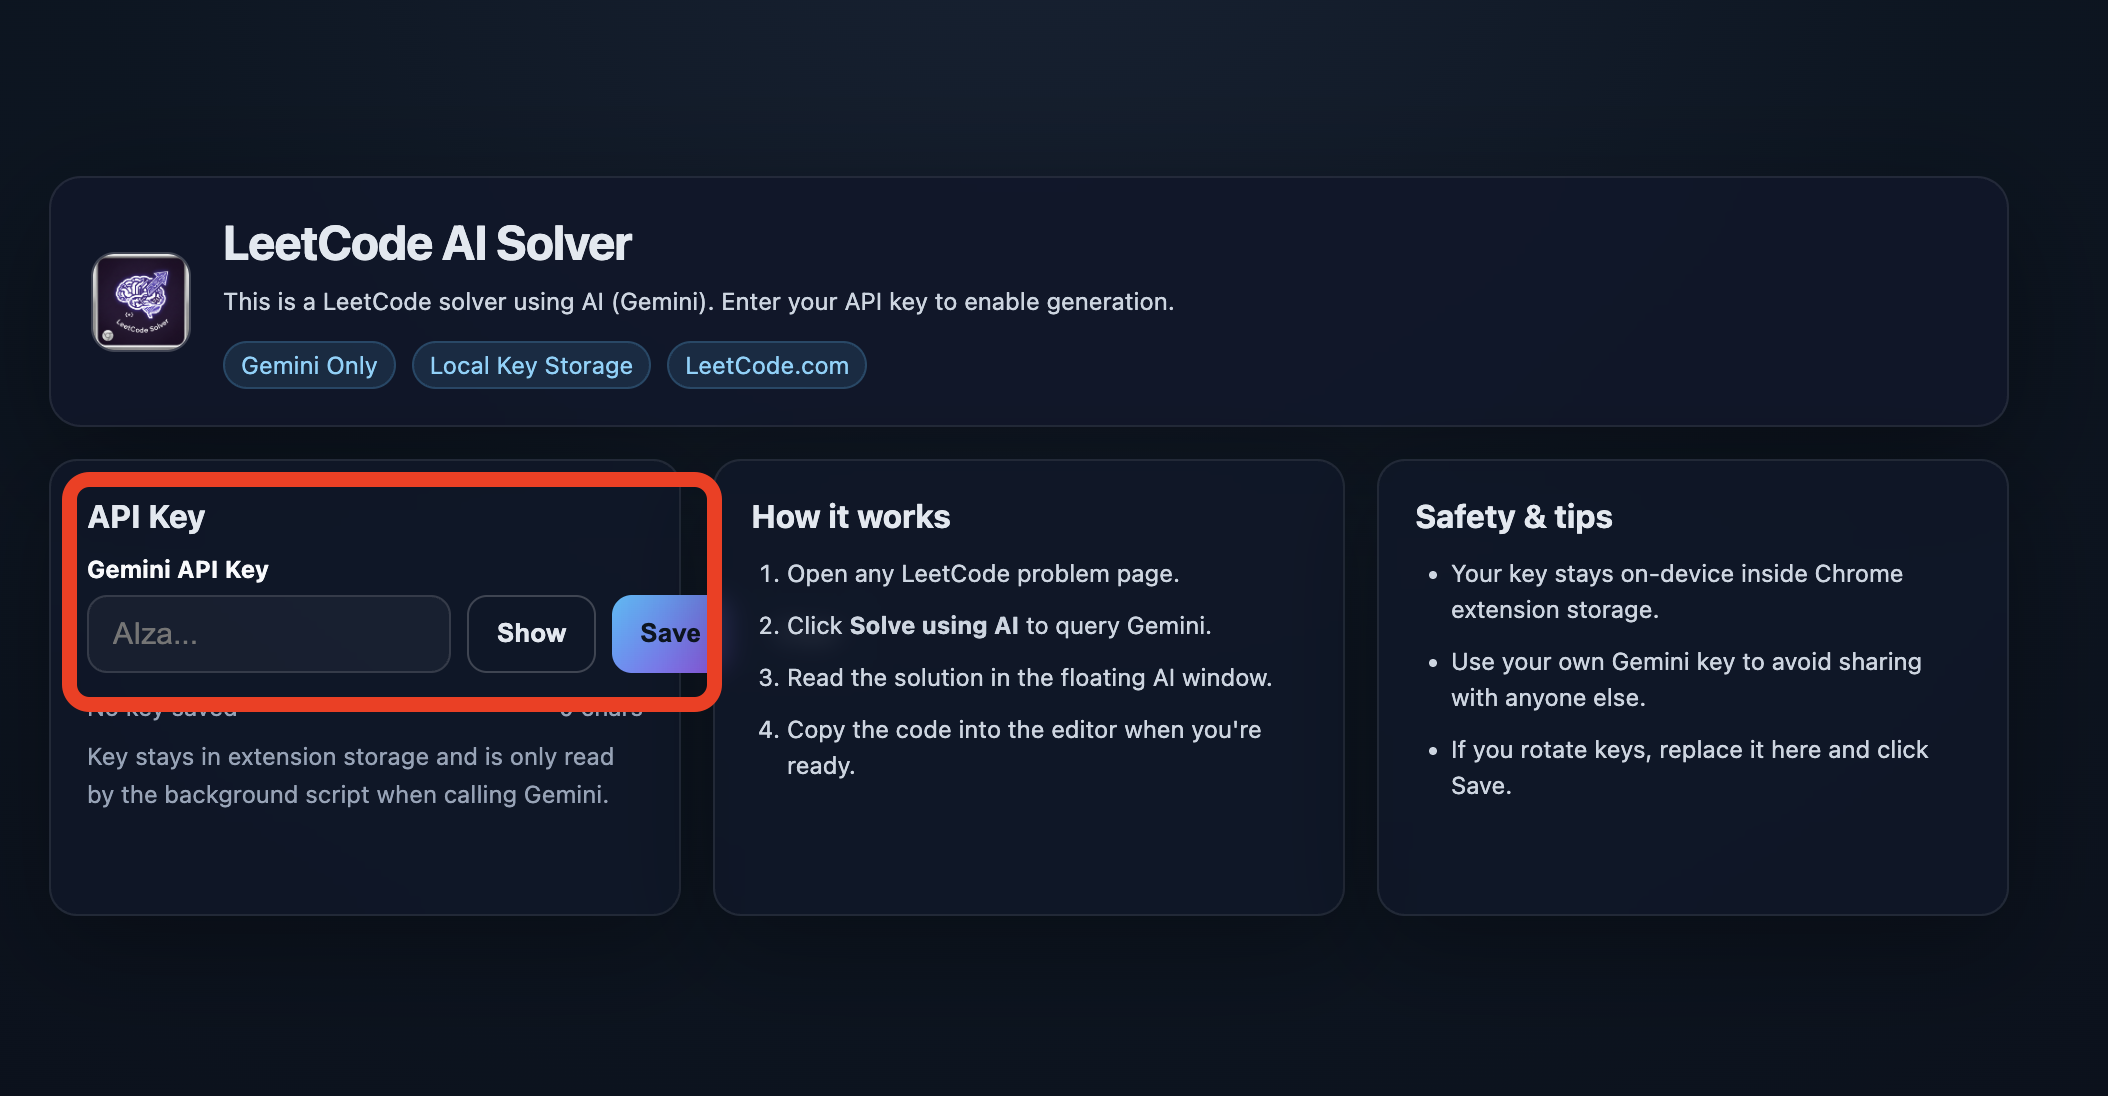This screenshot has width=2108, height=1096.
Task: Open the LeetCode.com tag link
Action: coord(766,366)
